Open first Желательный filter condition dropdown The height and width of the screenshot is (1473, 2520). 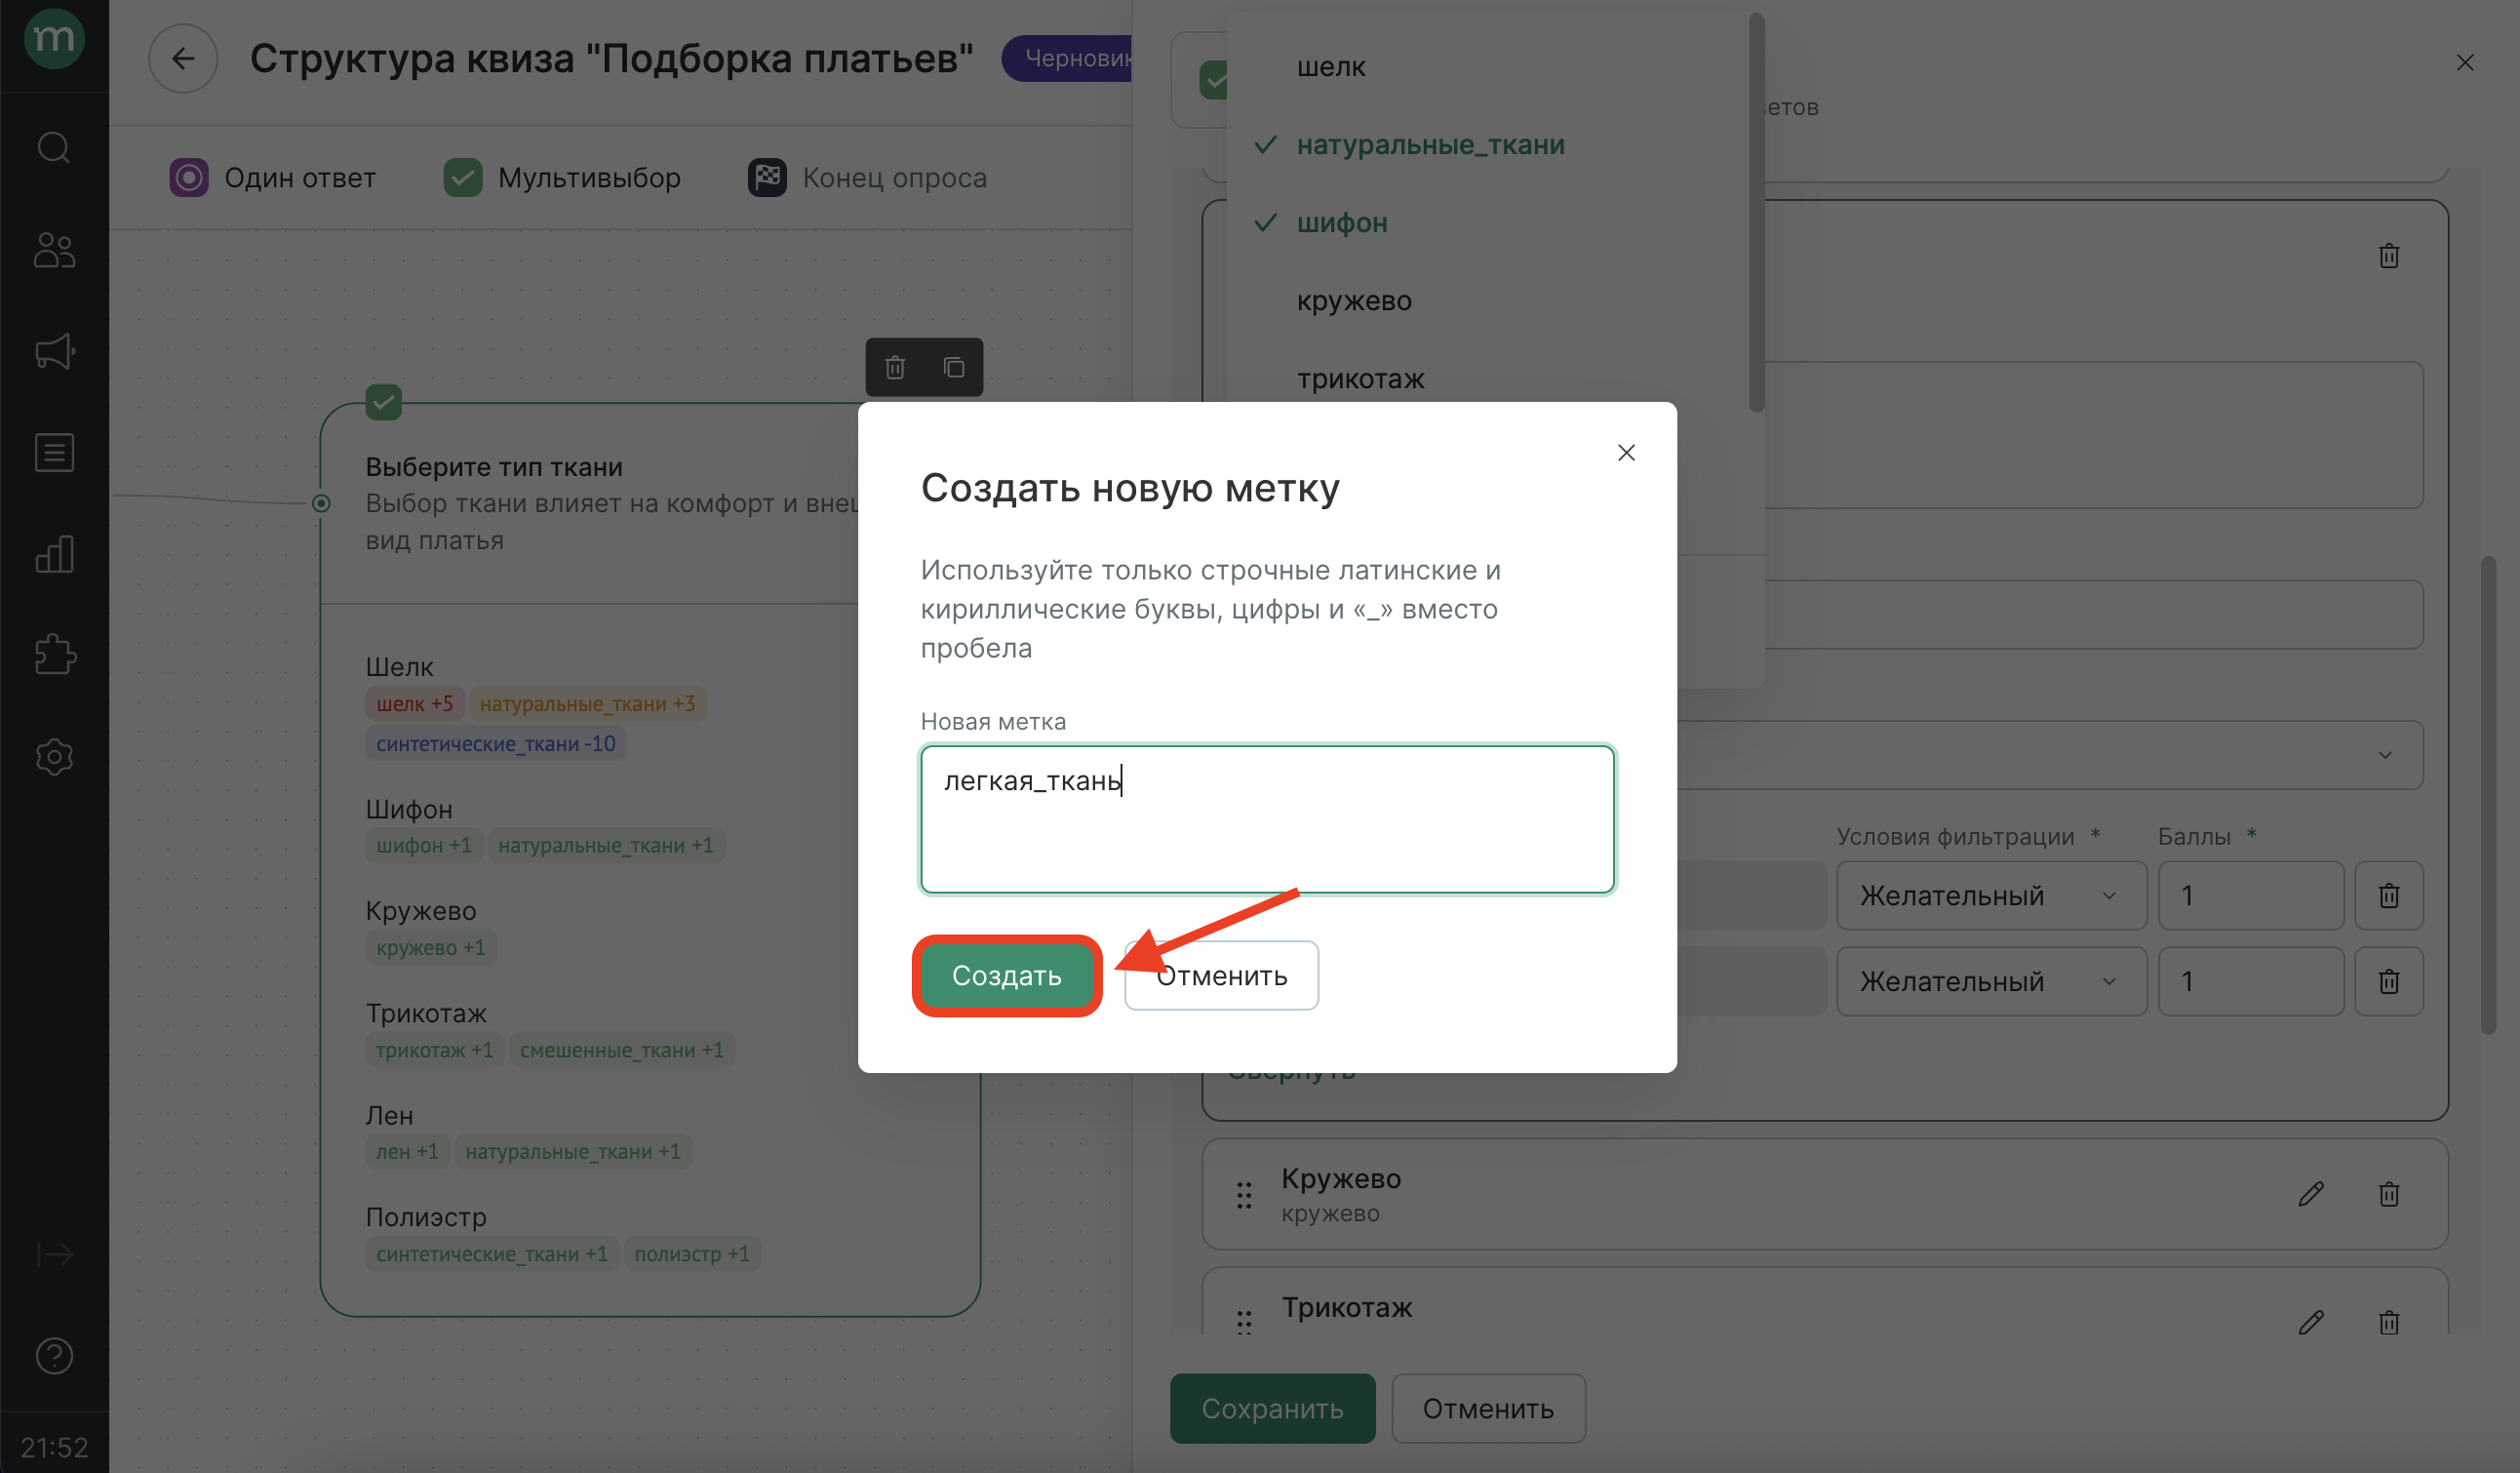click(1990, 895)
